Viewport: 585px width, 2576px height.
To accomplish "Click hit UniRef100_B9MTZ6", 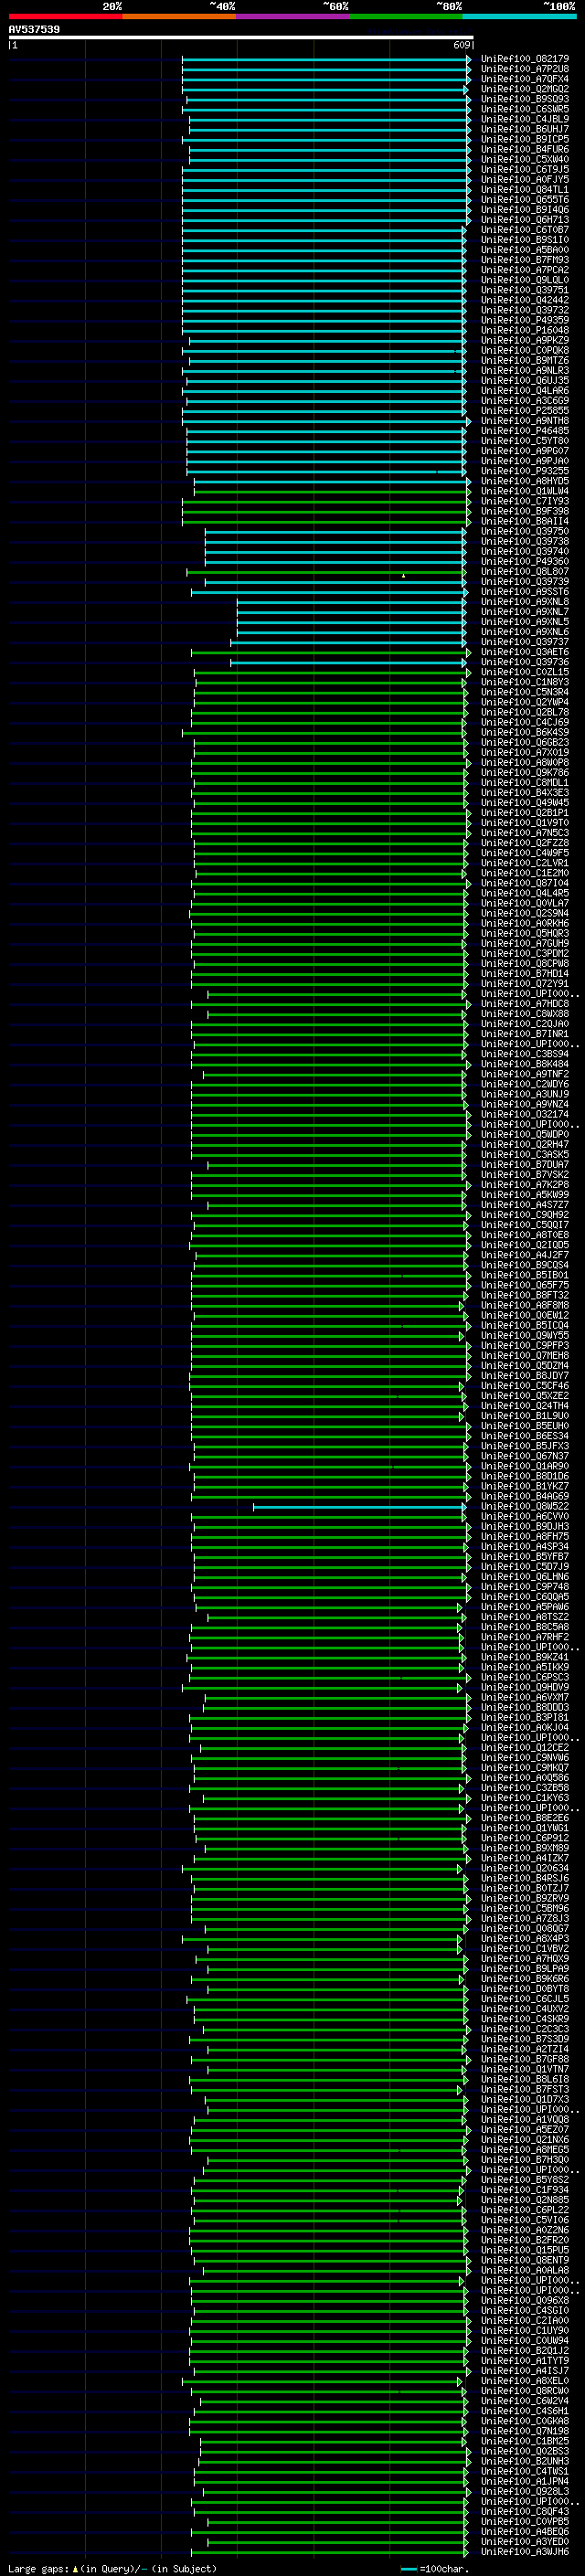I will (525, 361).
